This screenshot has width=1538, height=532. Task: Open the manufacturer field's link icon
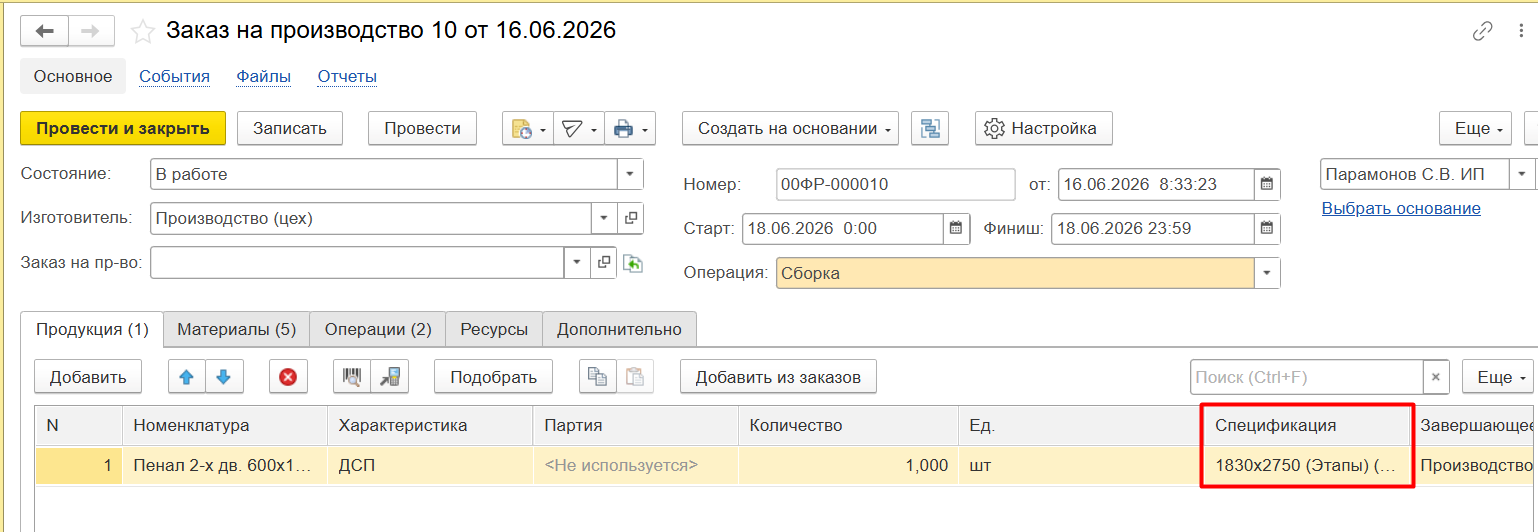[x=631, y=218]
